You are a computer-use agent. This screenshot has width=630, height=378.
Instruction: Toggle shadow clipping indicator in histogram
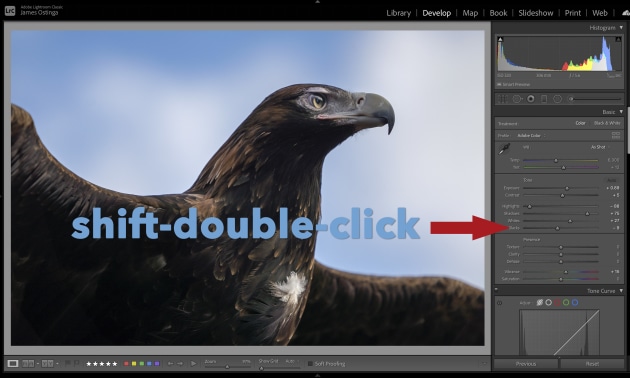(500, 39)
